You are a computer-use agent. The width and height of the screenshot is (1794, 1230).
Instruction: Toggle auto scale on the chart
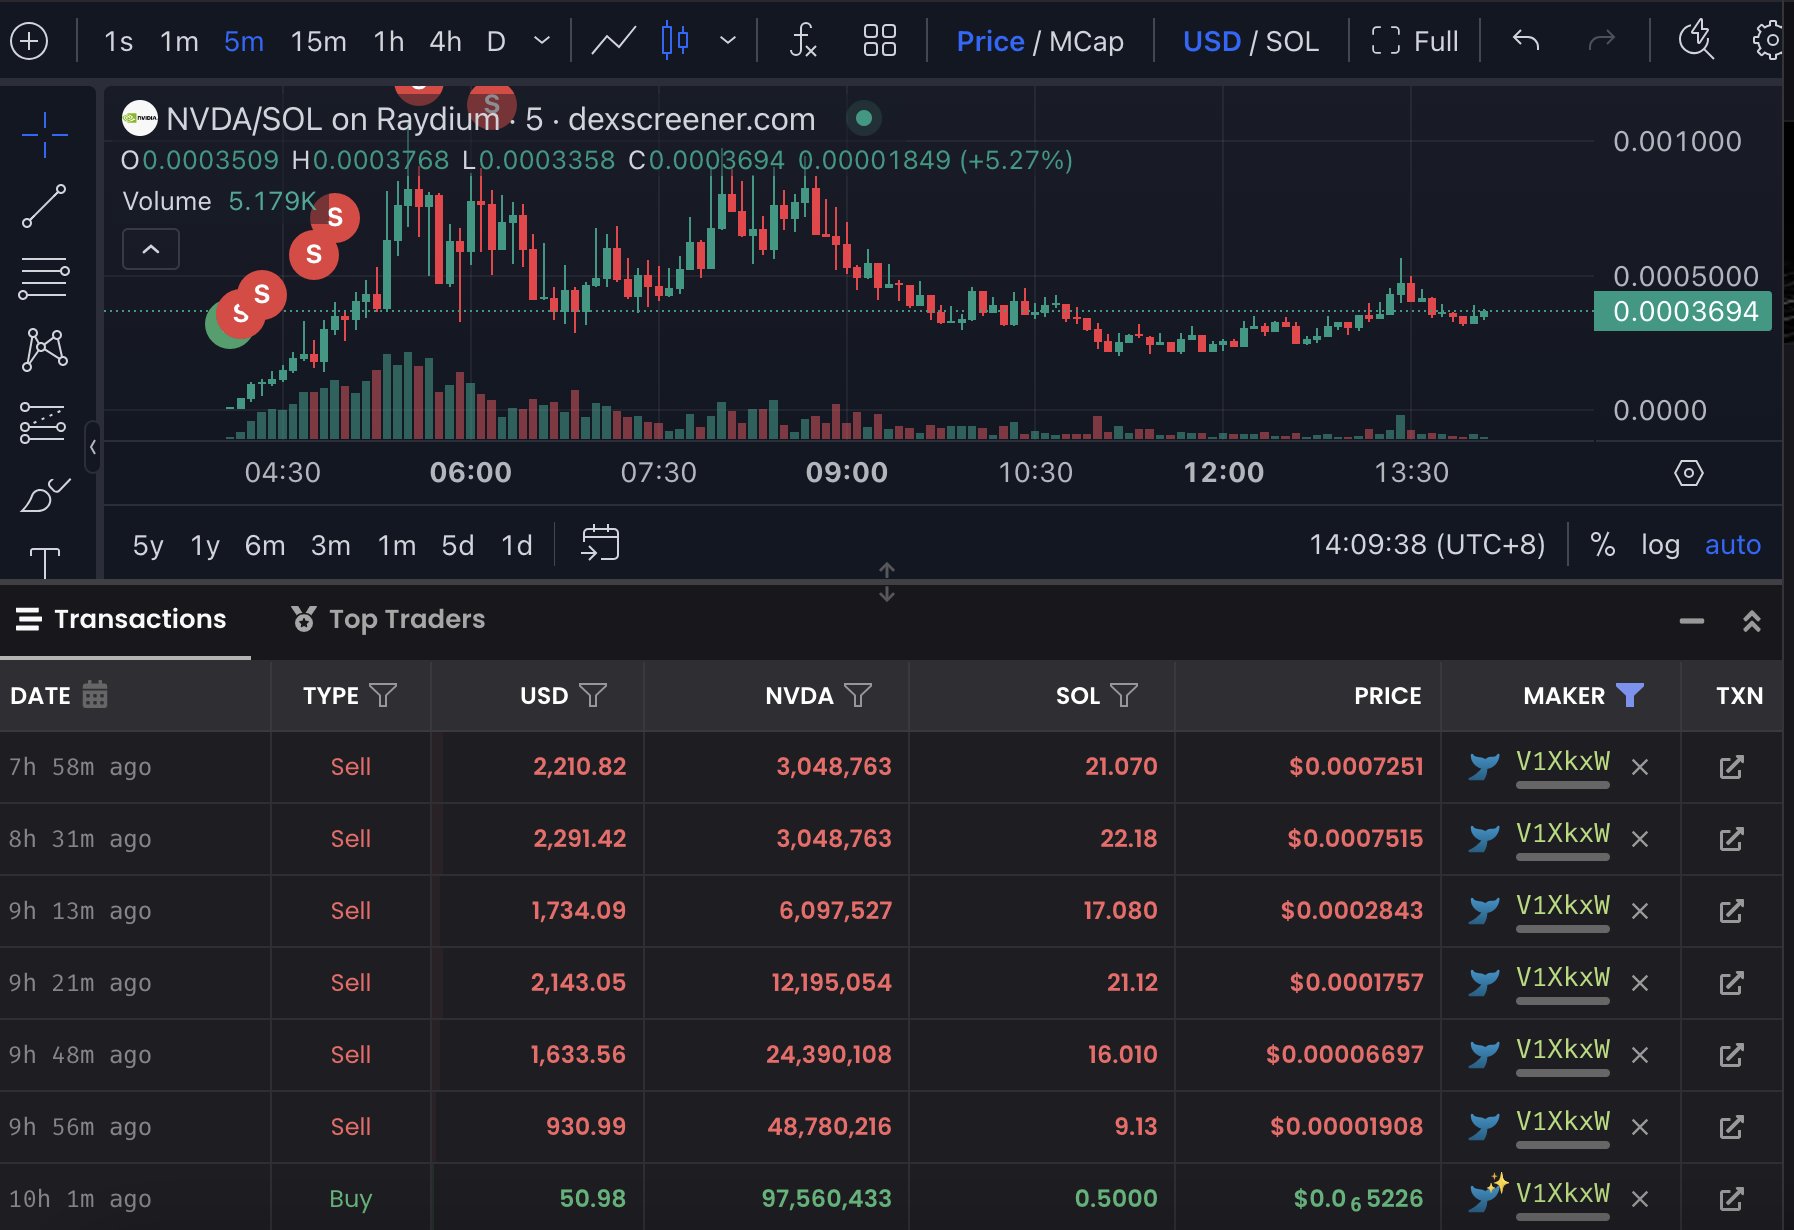pyautogui.click(x=1732, y=545)
